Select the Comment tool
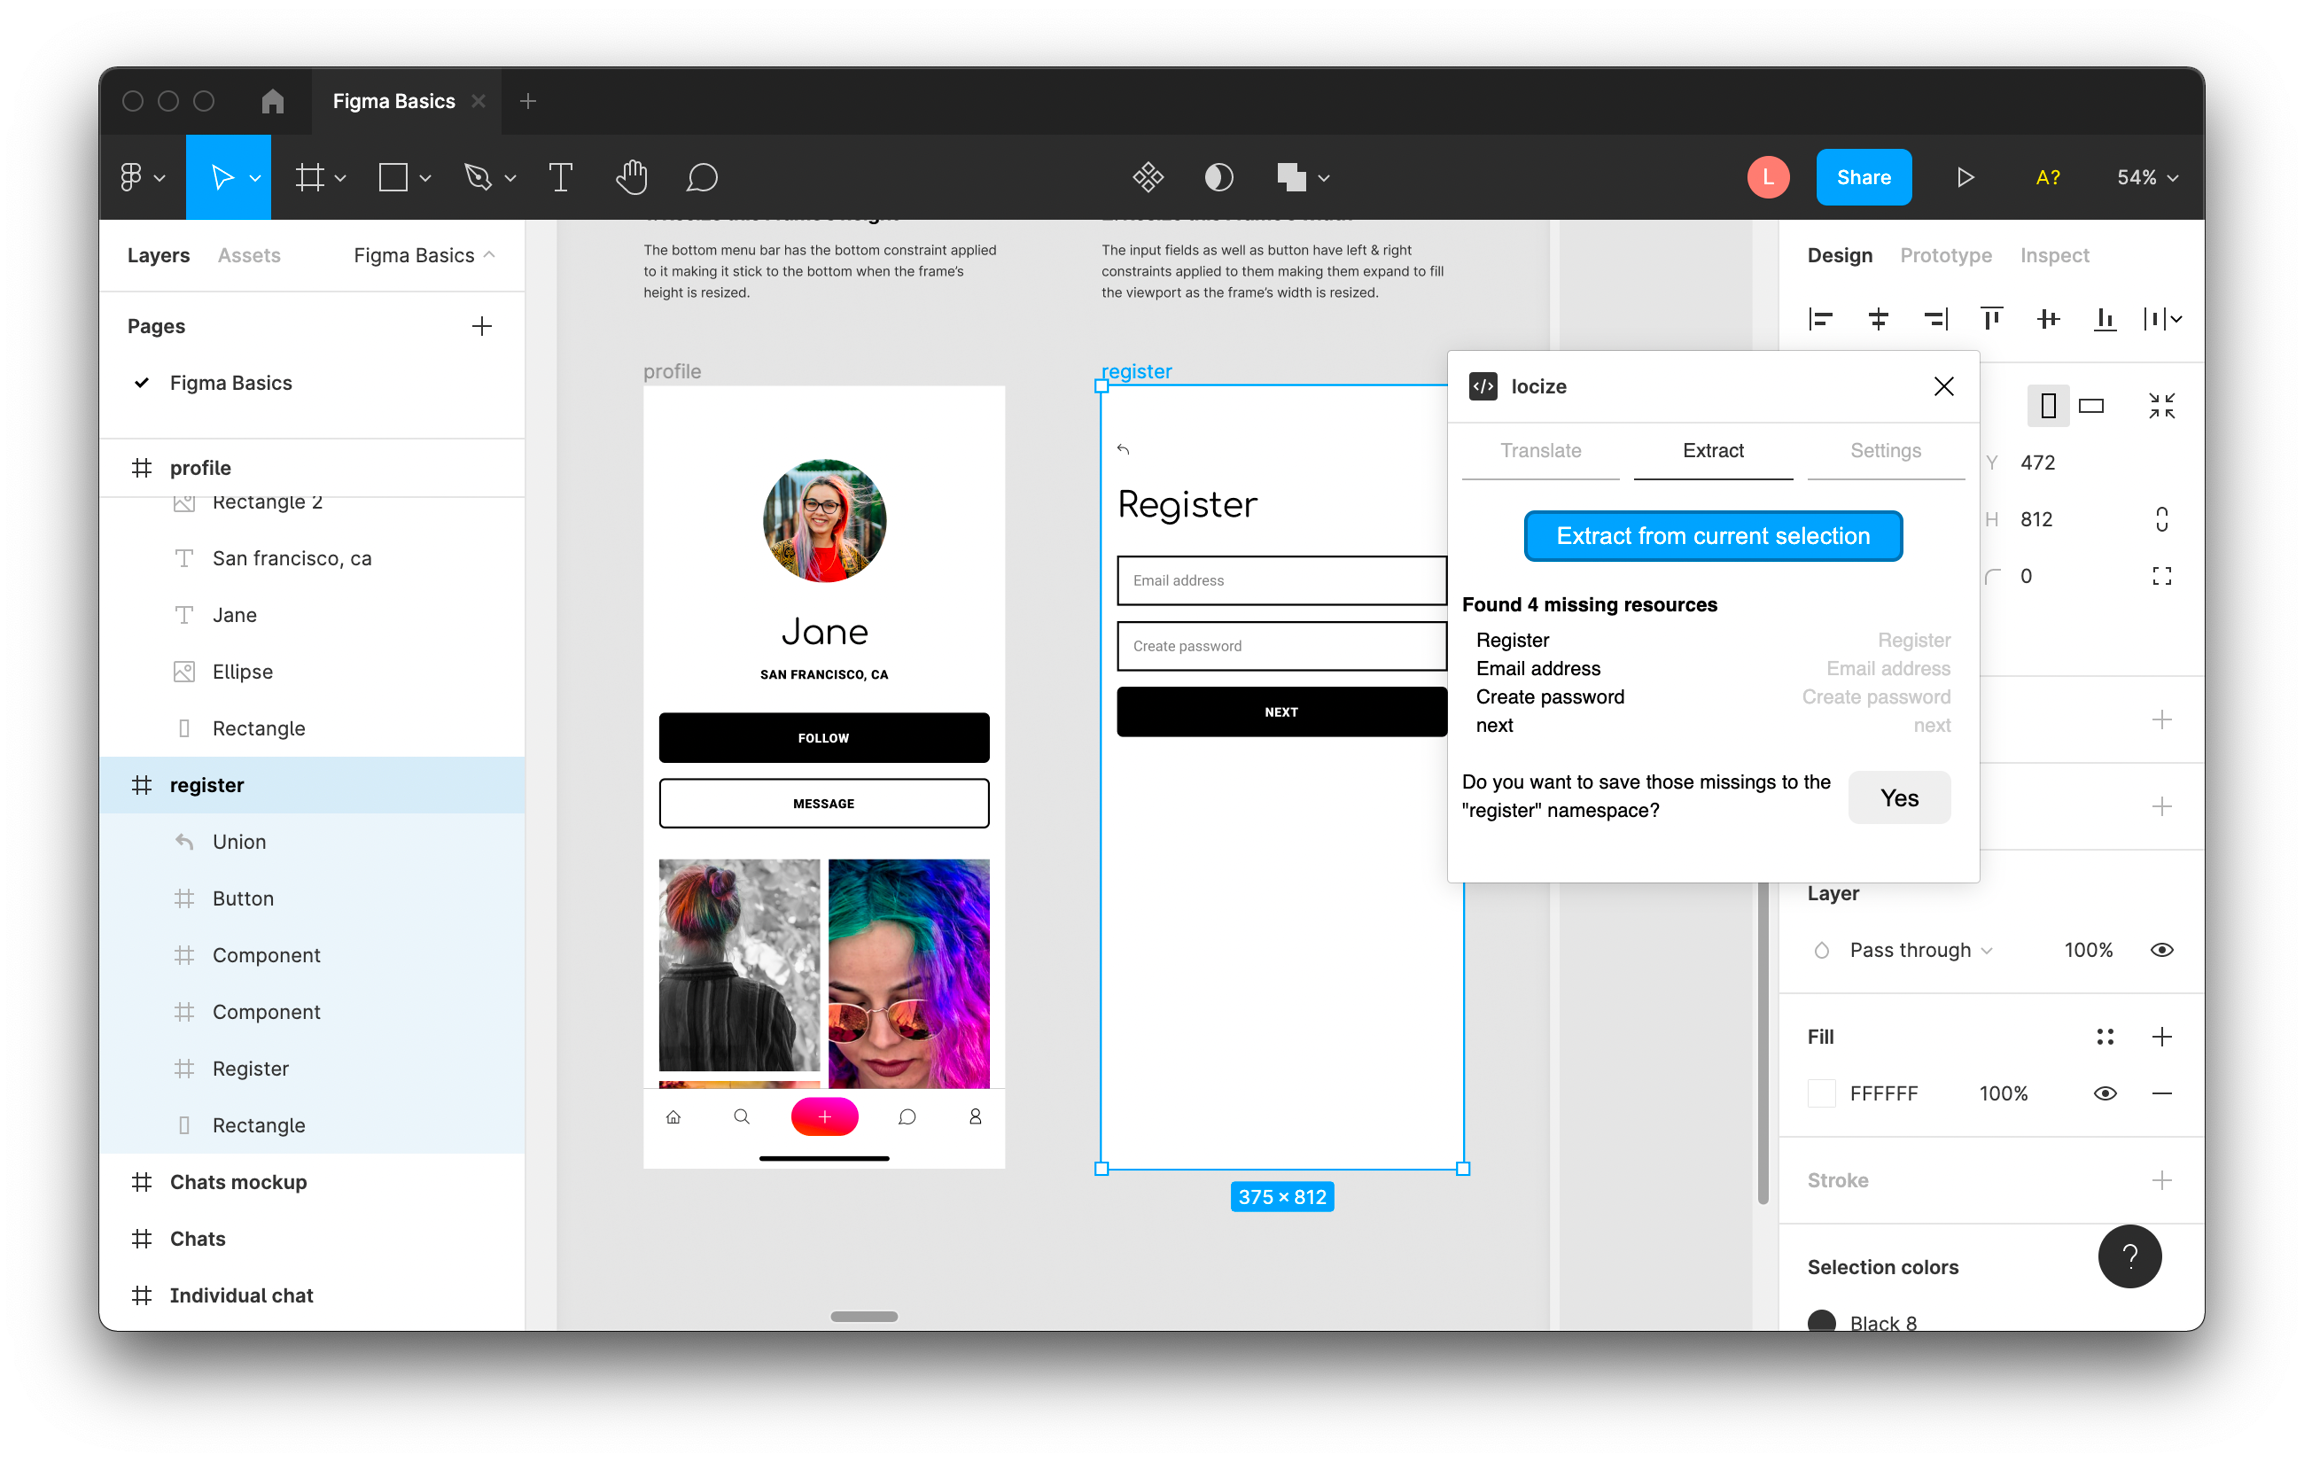2304x1462 pixels. [702, 177]
